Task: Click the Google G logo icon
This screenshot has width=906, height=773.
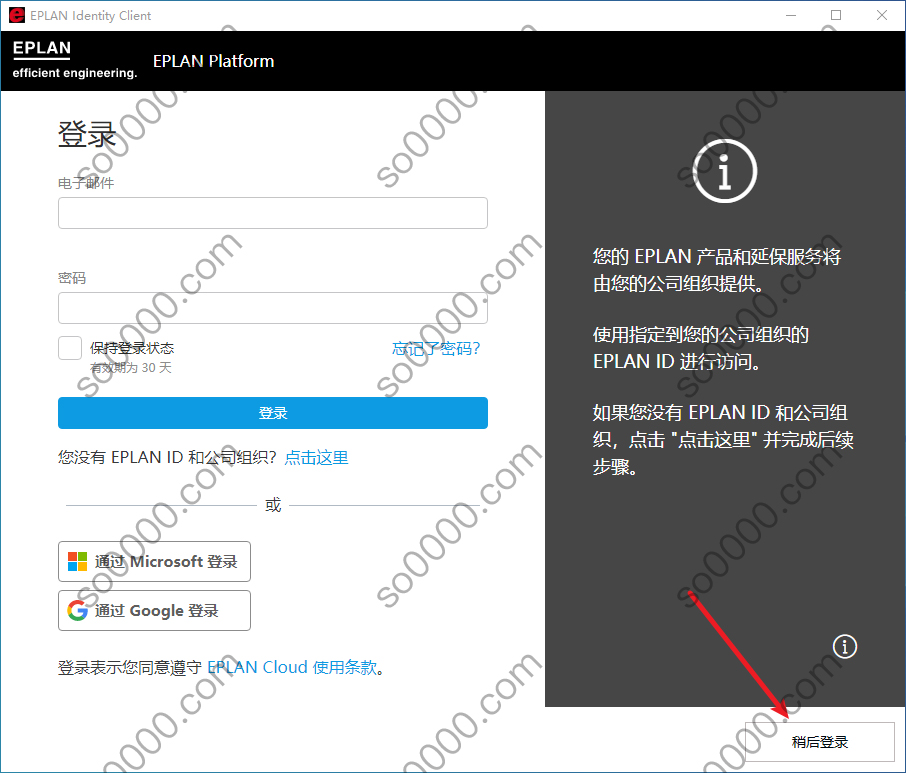Action: click(77, 611)
